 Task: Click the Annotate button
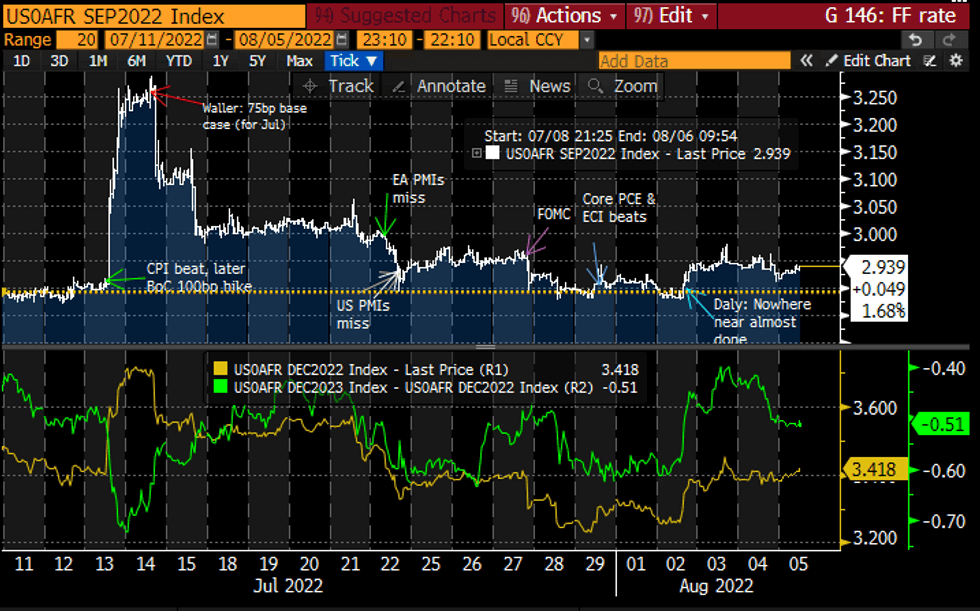pos(440,86)
